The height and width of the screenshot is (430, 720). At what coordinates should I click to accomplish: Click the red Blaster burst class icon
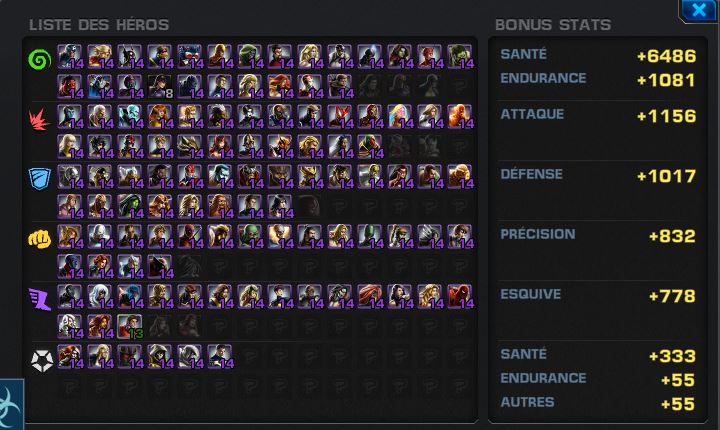[39, 119]
